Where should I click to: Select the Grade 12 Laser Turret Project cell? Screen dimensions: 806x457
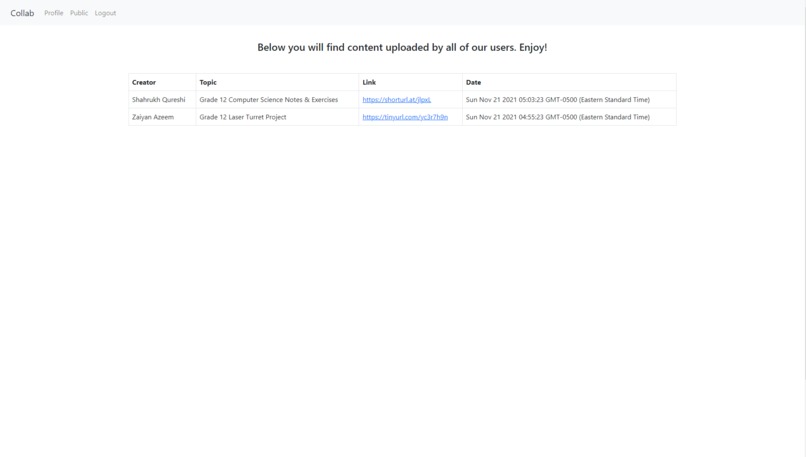pyautogui.click(x=277, y=117)
